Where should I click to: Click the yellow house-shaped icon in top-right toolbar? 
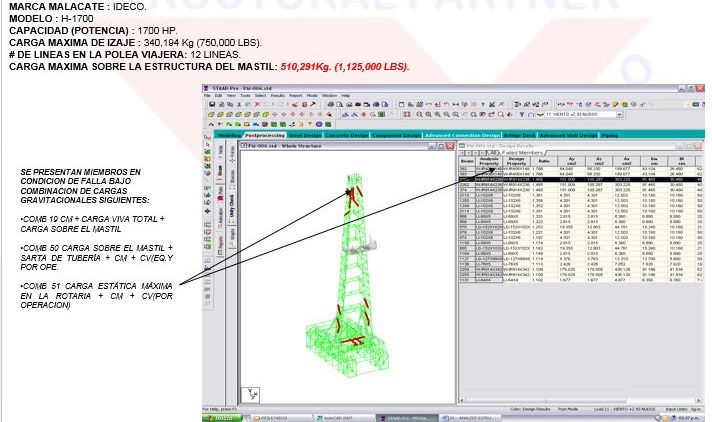(x=624, y=104)
